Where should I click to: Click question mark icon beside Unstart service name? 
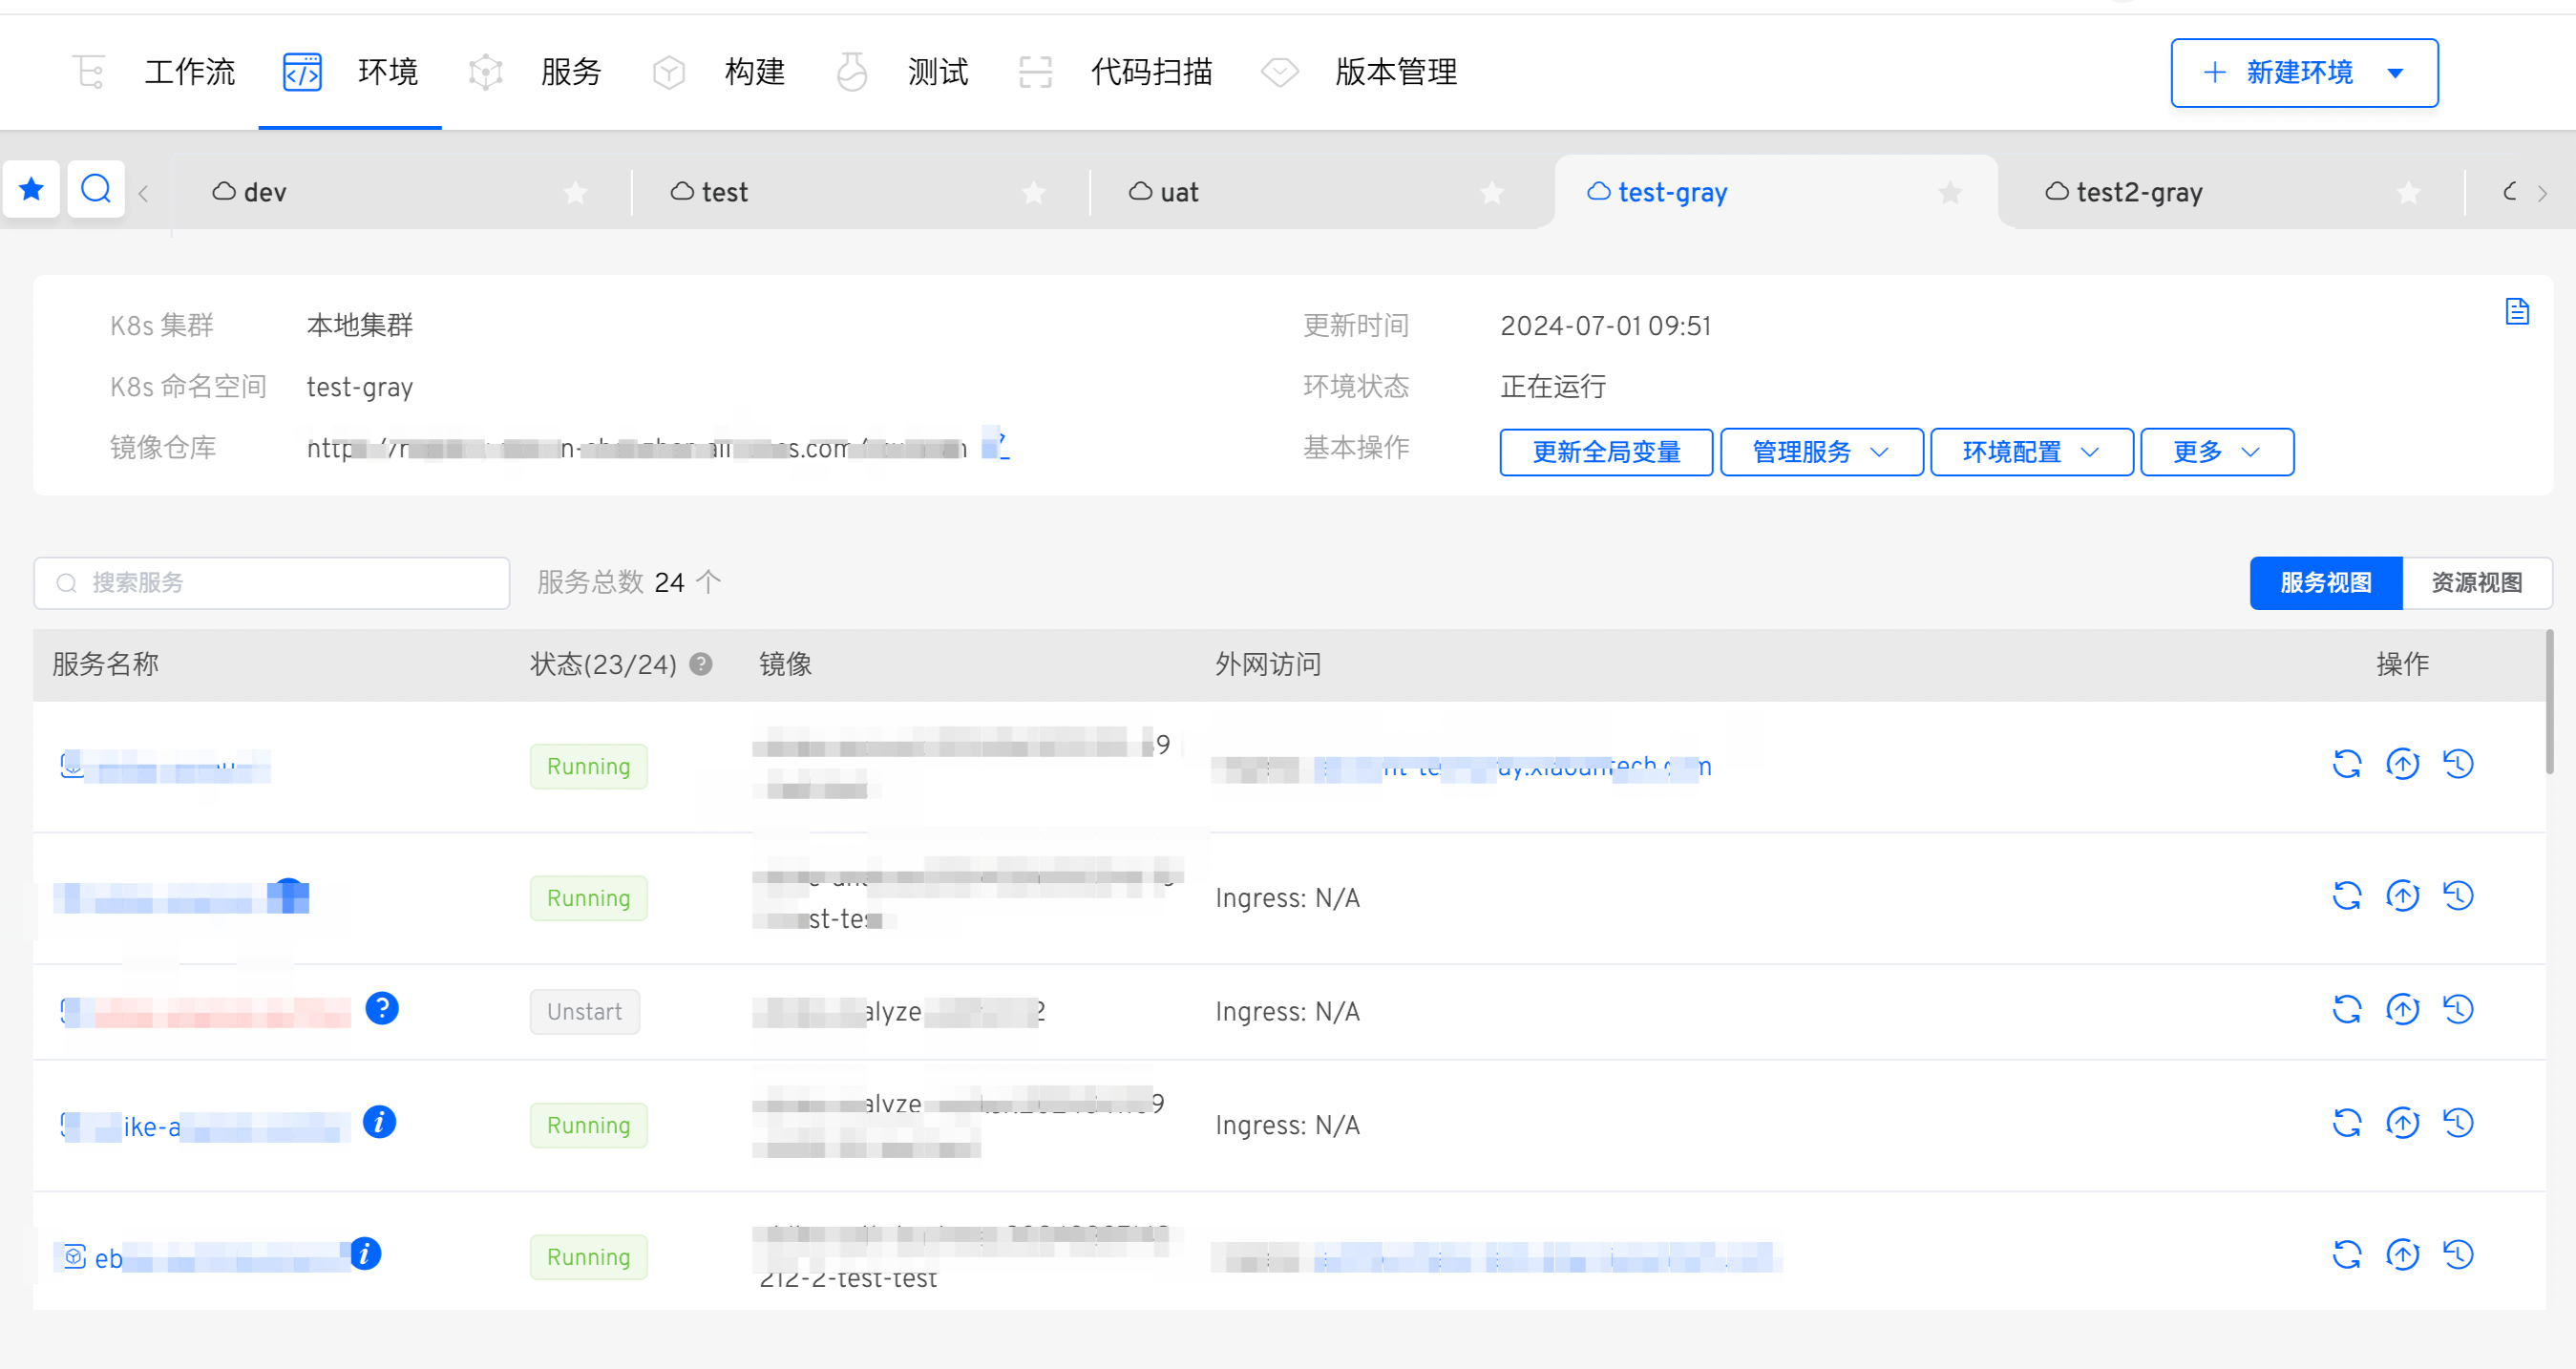click(382, 1008)
